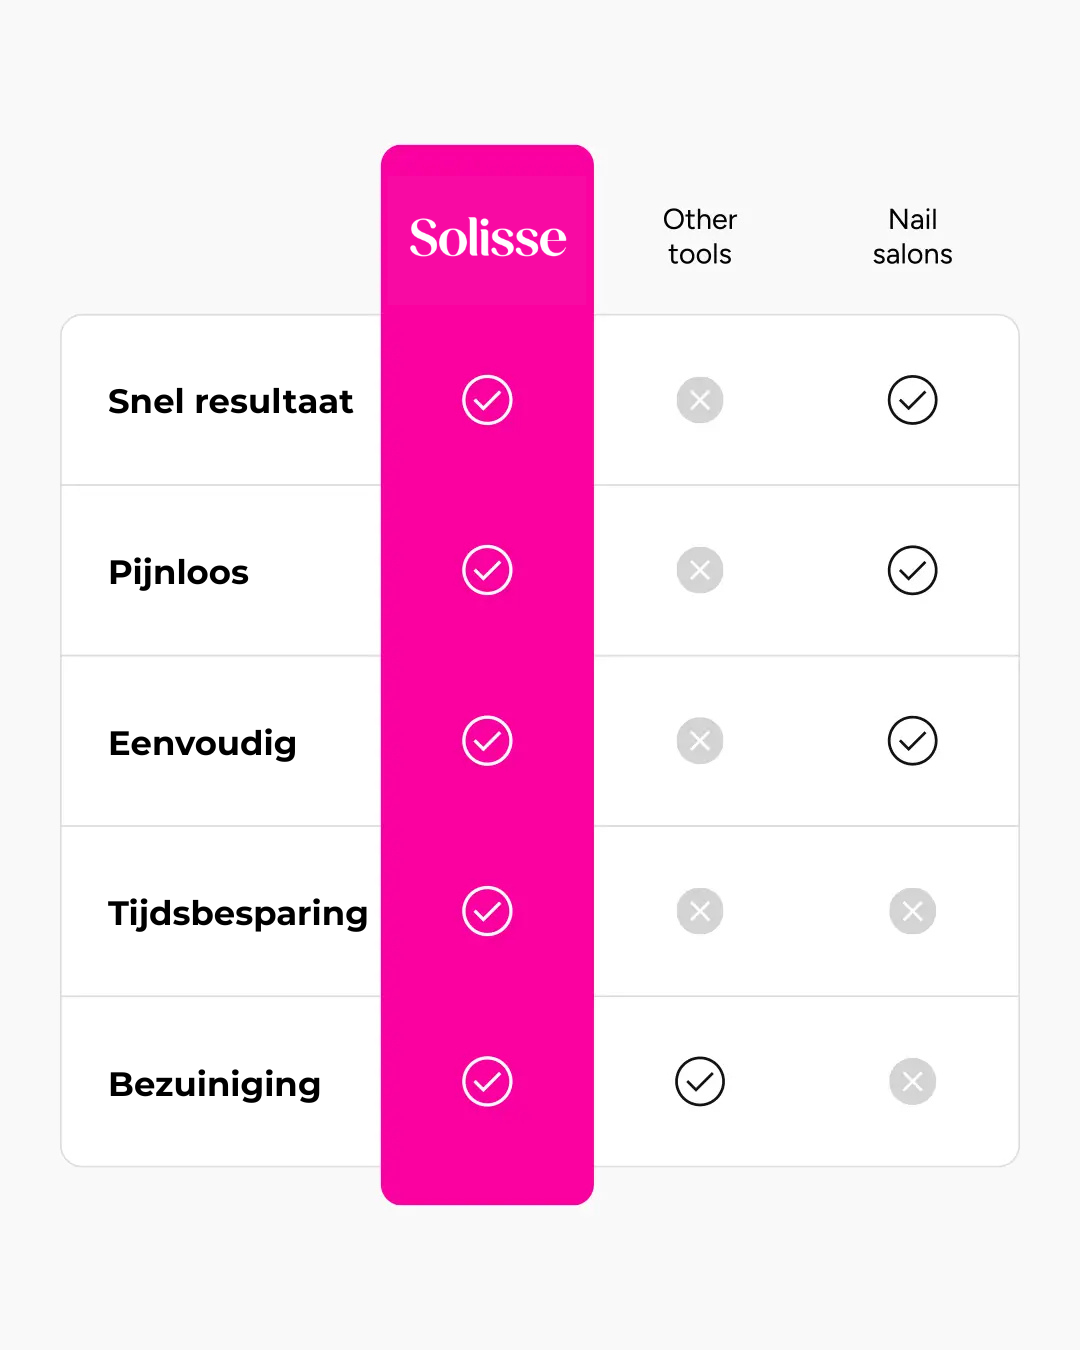Click Nail salons checkmark in Pijnloos row
This screenshot has width=1080, height=1350.
coord(912,570)
